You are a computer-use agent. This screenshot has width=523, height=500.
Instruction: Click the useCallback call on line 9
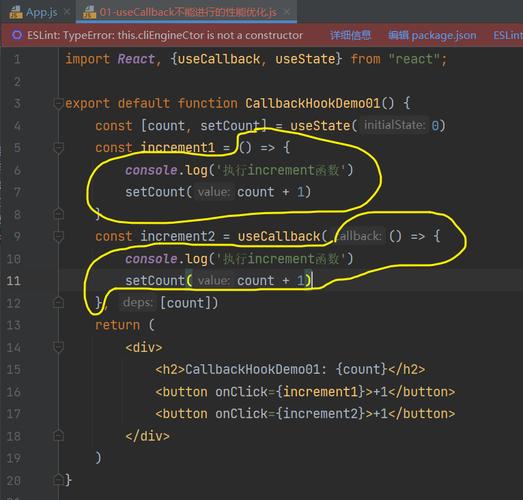[279, 236]
